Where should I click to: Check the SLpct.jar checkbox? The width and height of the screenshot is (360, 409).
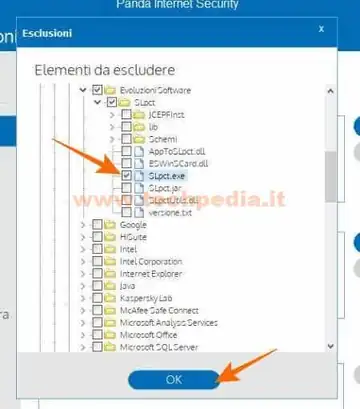[126, 188]
